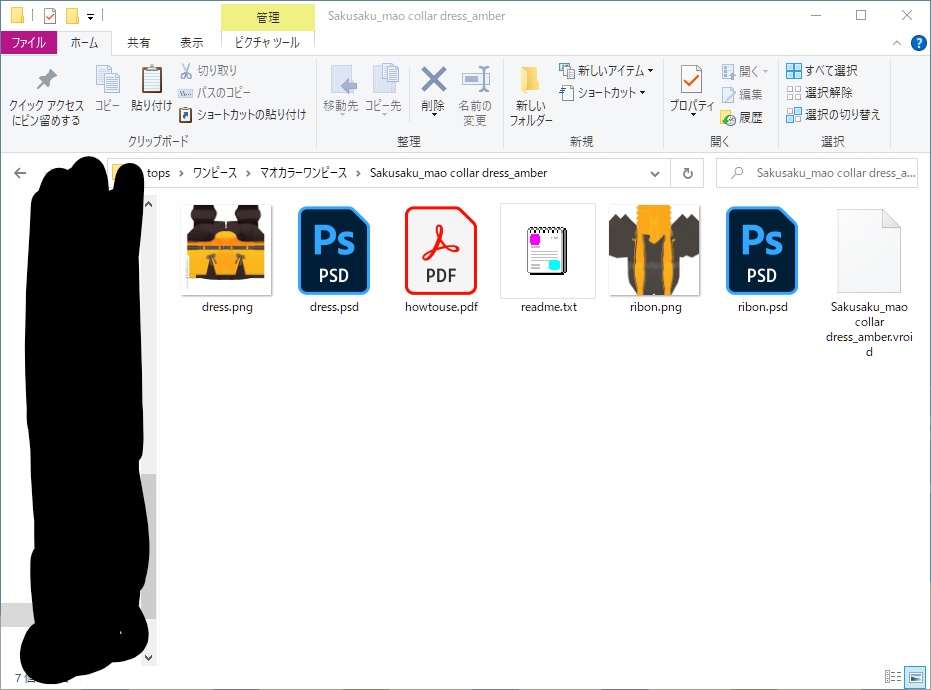Click Invert selection command
Viewport: 931px width, 690px height.
pyautogui.click(x=833, y=115)
